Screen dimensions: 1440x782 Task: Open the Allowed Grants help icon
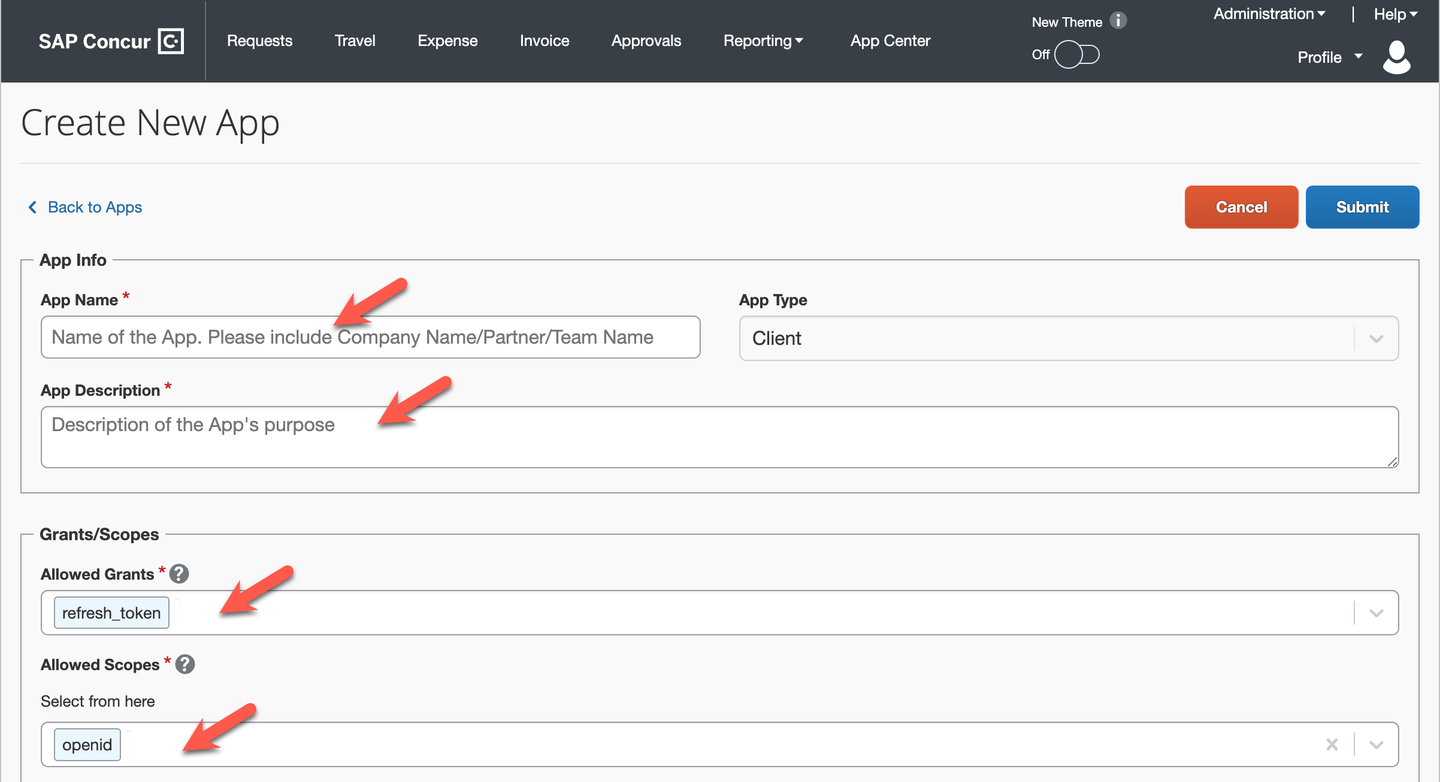coord(179,574)
